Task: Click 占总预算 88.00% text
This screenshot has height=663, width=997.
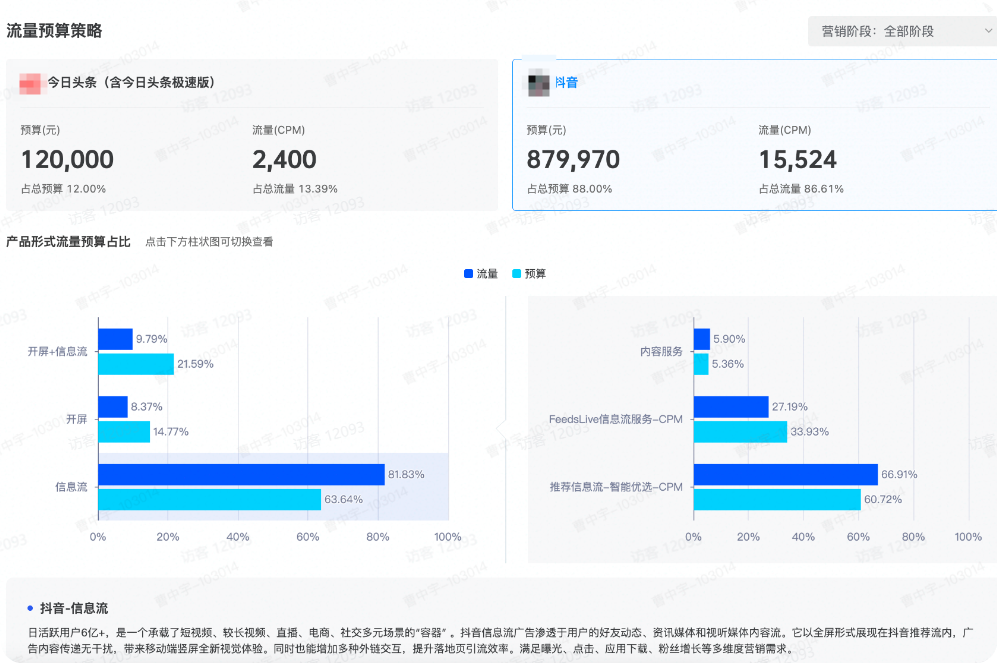Action: [x=570, y=189]
